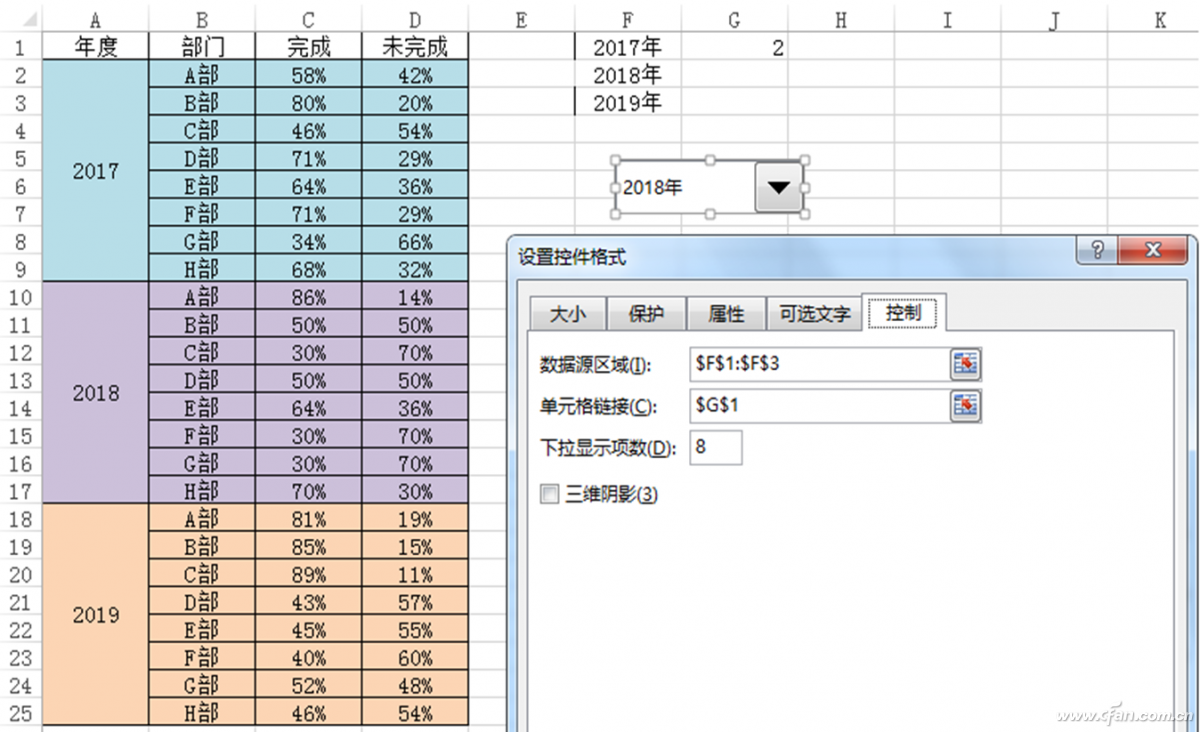
Task: Select the 控制 tab
Action: (x=905, y=312)
